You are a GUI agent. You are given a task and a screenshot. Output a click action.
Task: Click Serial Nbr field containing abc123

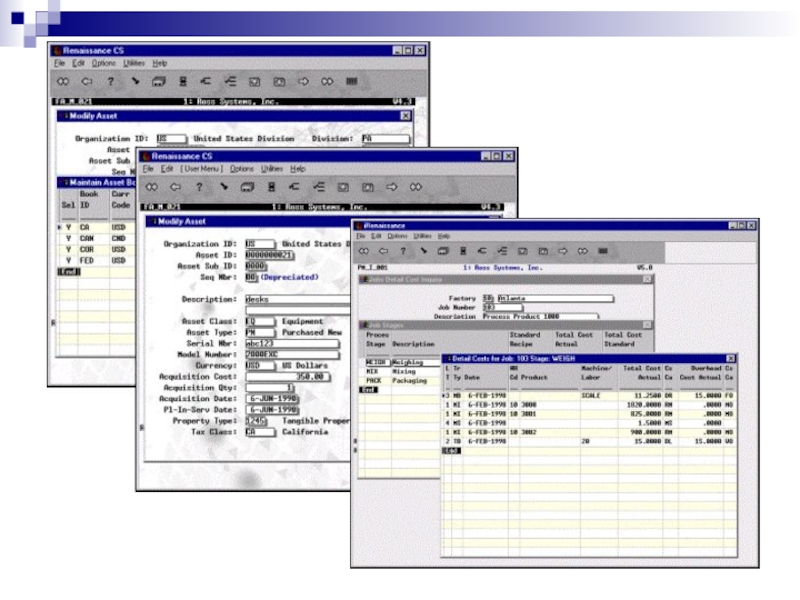point(292,344)
